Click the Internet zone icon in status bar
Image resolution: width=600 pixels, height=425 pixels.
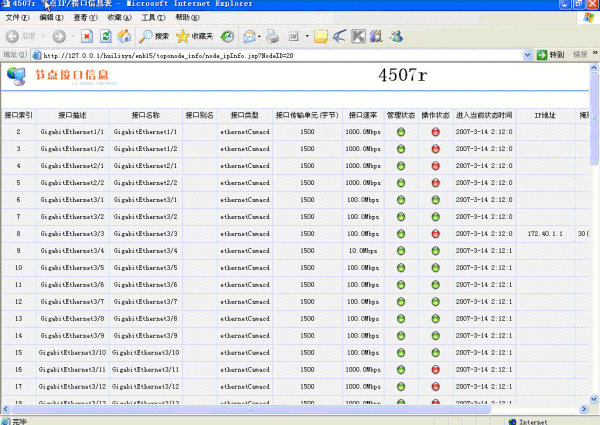pyautogui.click(x=512, y=422)
